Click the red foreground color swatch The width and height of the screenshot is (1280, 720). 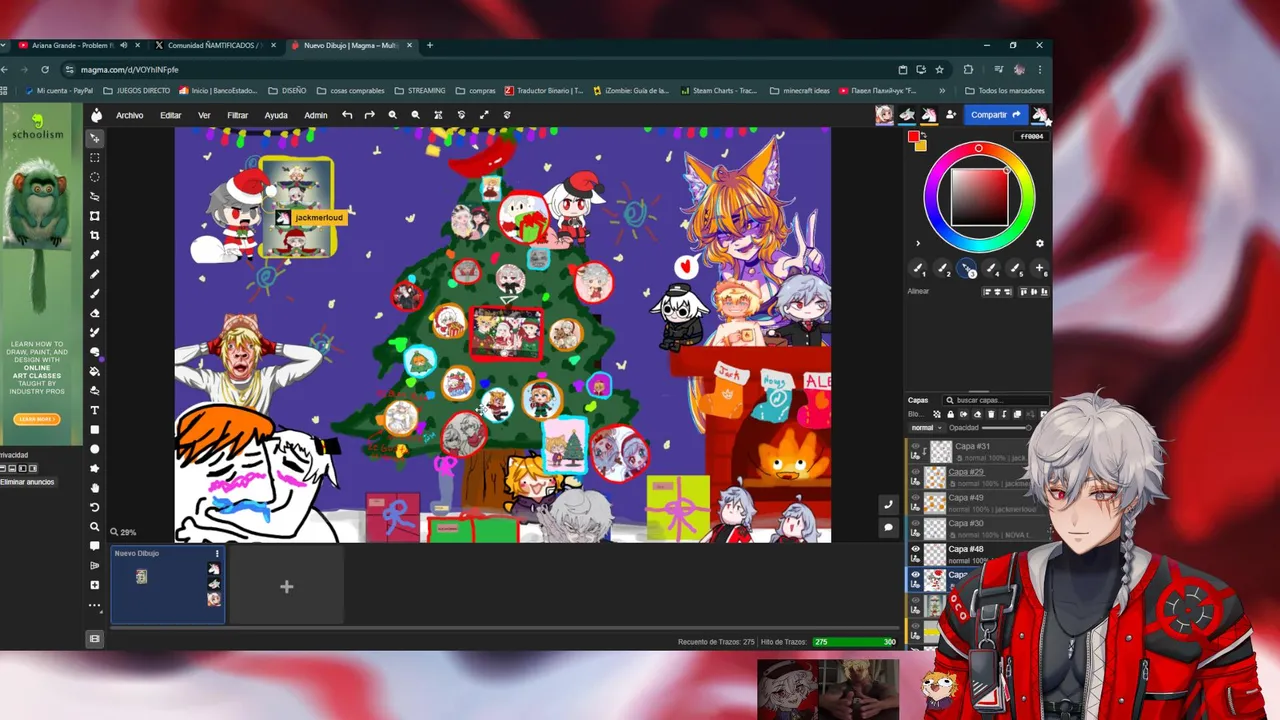pyautogui.click(x=913, y=137)
